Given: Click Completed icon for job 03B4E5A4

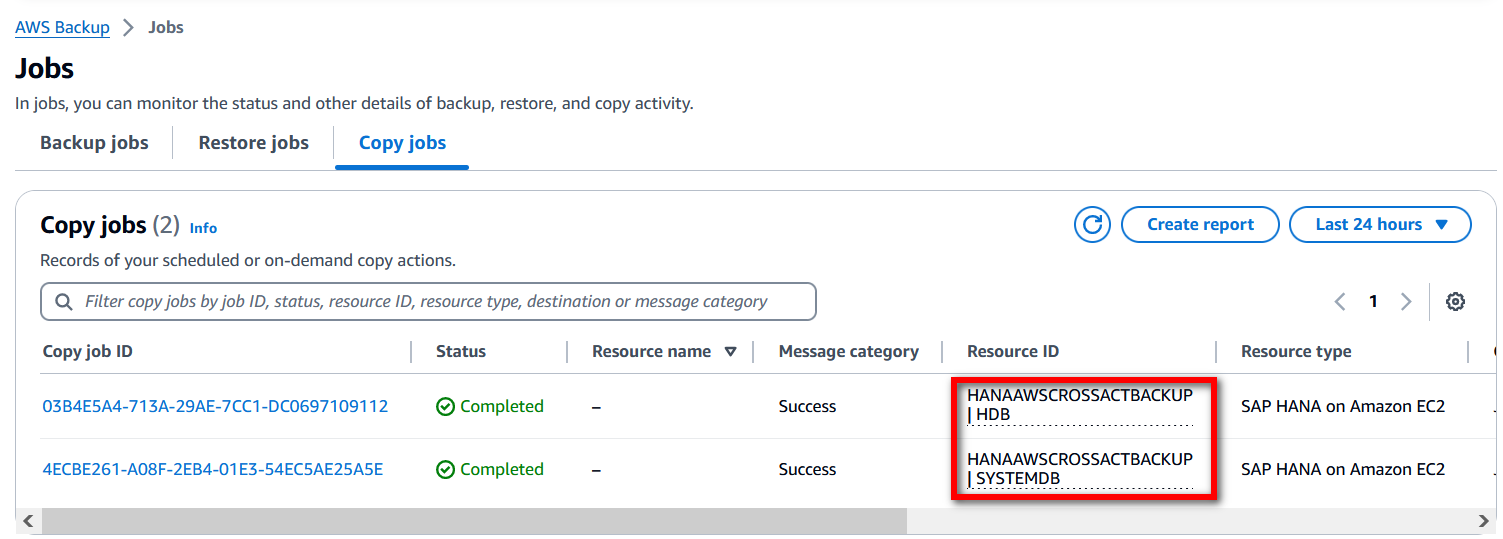Looking at the screenshot, I should coord(445,407).
